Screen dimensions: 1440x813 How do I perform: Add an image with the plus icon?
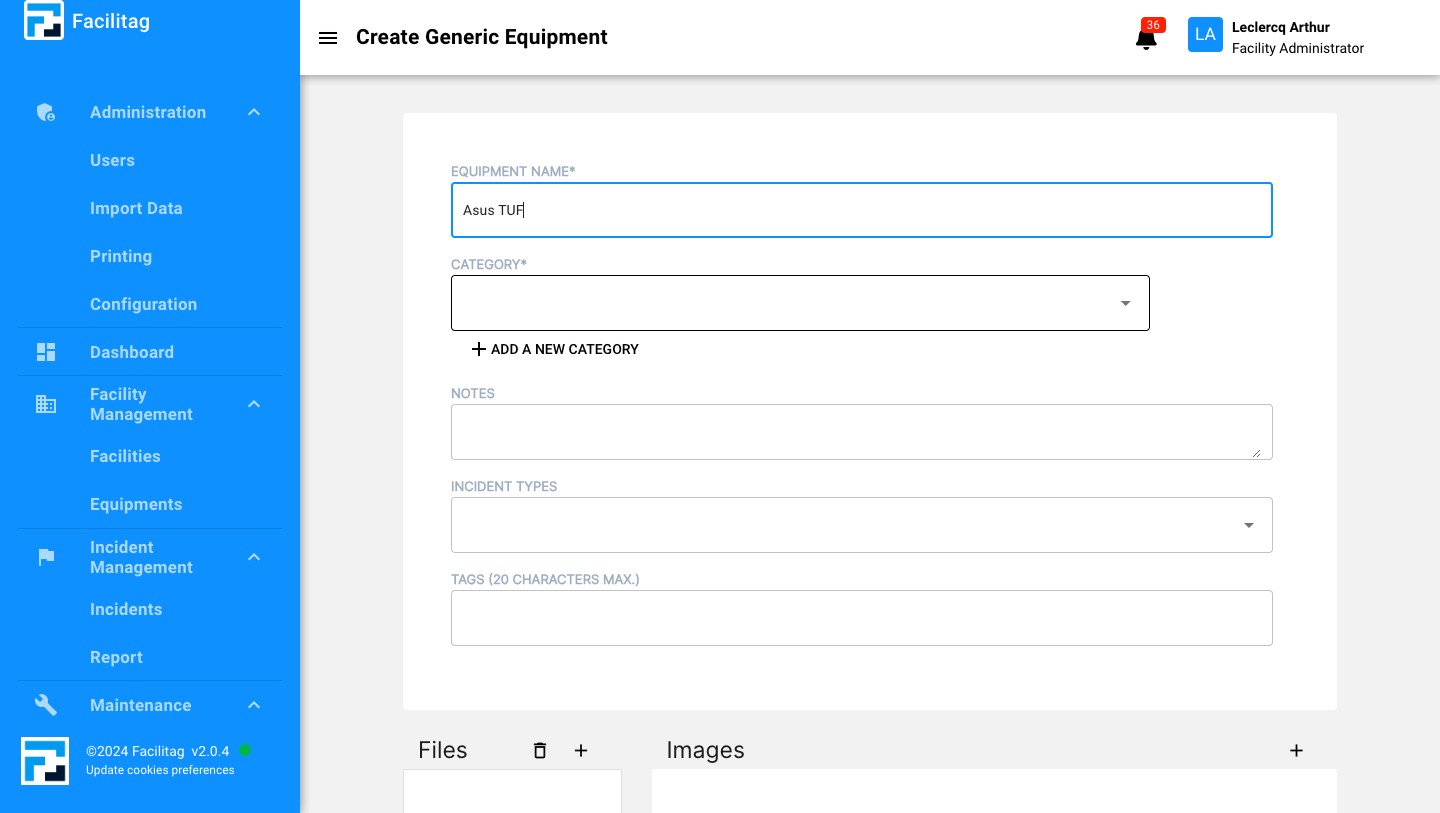pyautogui.click(x=1296, y=750)
